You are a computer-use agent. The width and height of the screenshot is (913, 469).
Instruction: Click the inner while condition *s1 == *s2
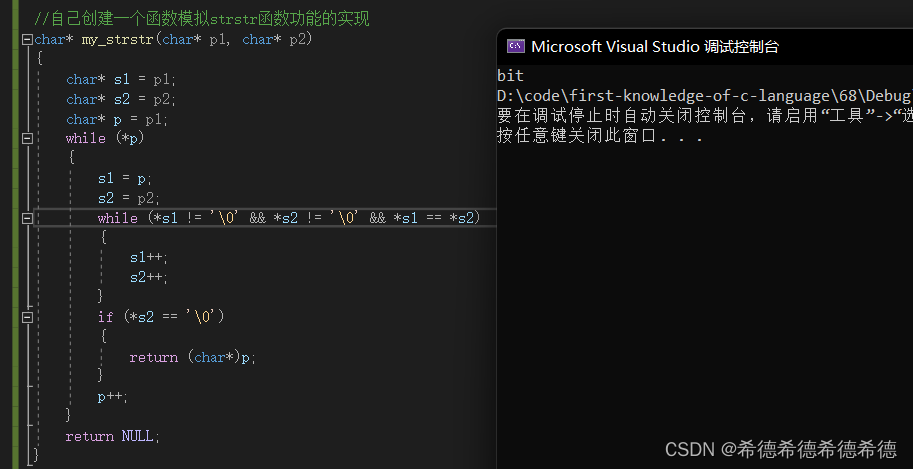point(434,218)
